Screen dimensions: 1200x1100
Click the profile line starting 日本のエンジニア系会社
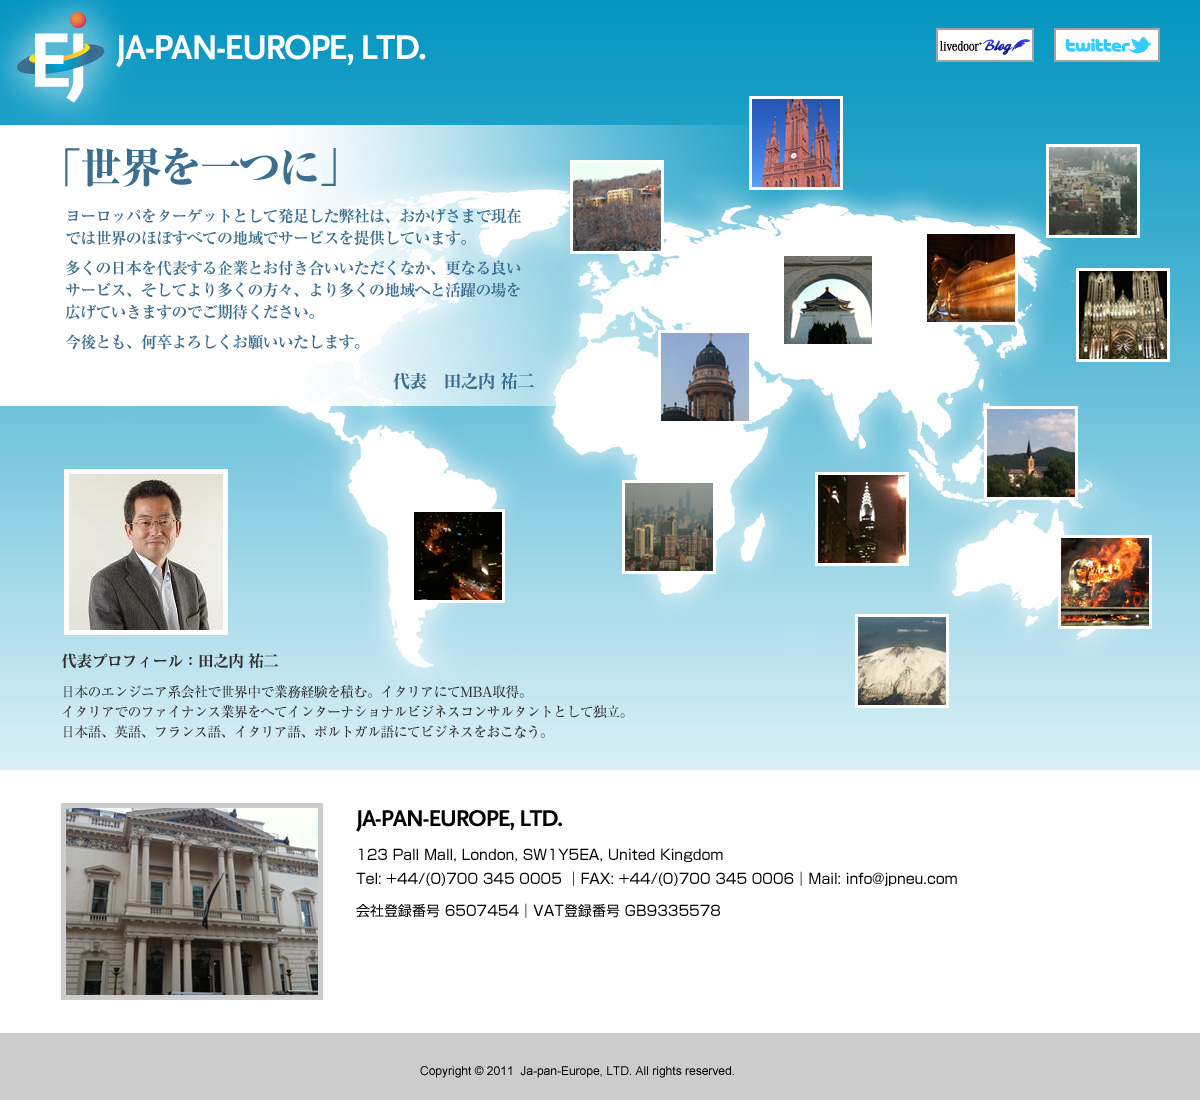point(295,692)
